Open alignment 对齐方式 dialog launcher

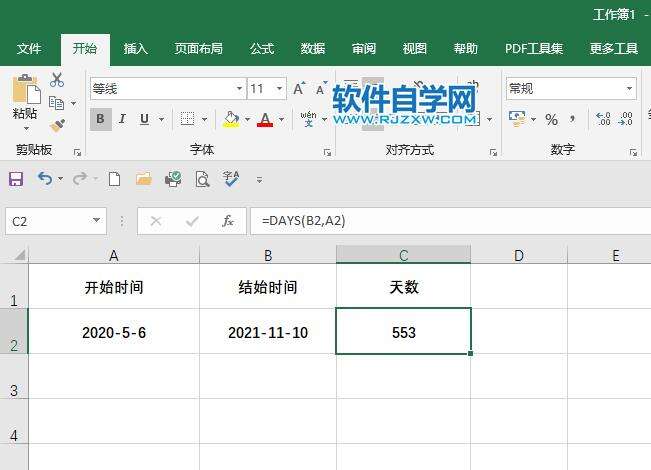click(x=493, y=153)
